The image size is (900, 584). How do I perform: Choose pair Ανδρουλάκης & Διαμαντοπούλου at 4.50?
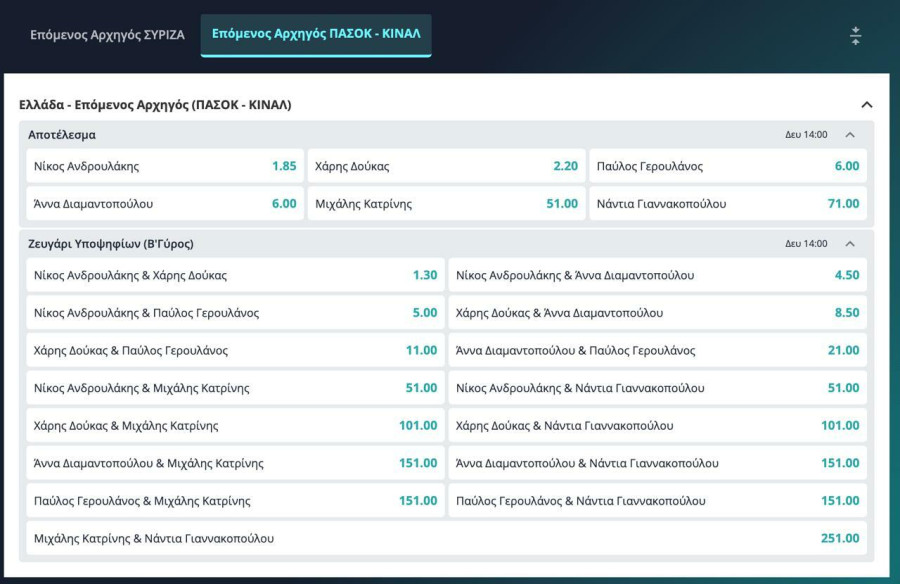(x=657, y=275)
